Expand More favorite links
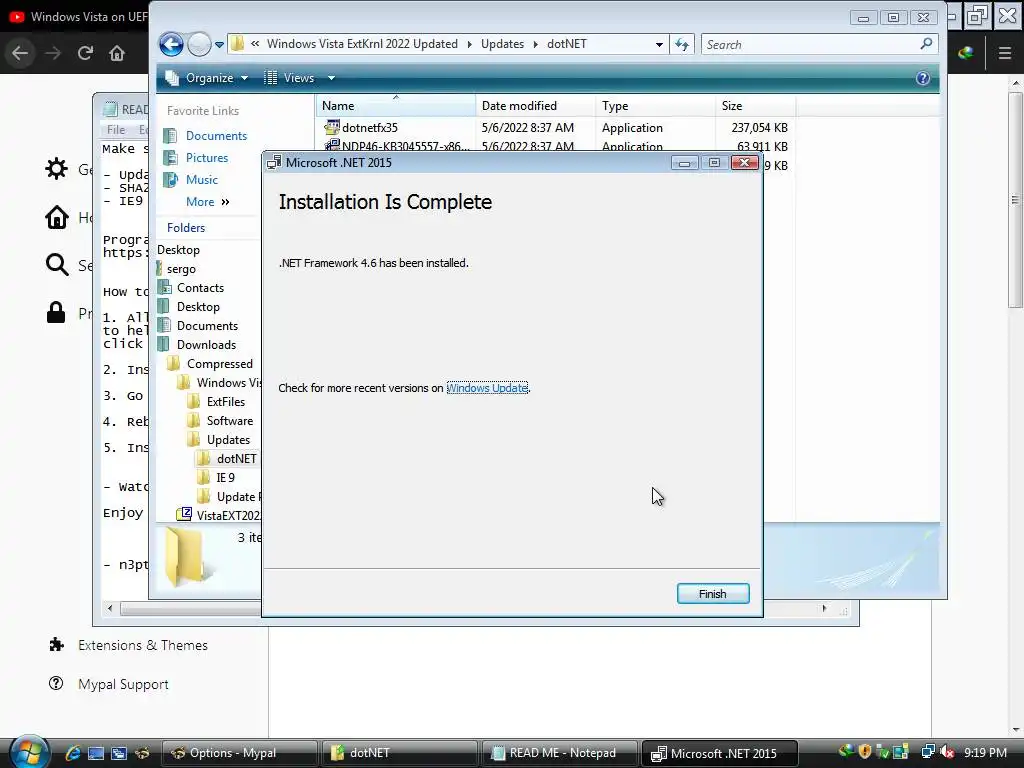The width and height of the screenshot is (1024, 768). [x=208, y=202]
